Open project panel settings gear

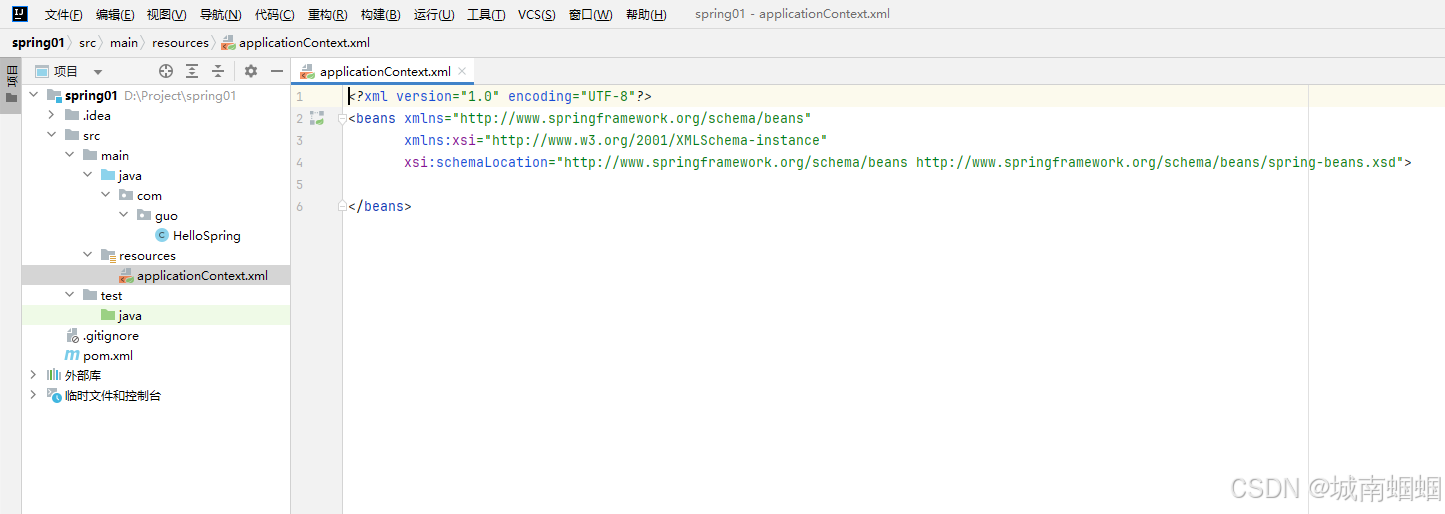[x=251, y=71]
